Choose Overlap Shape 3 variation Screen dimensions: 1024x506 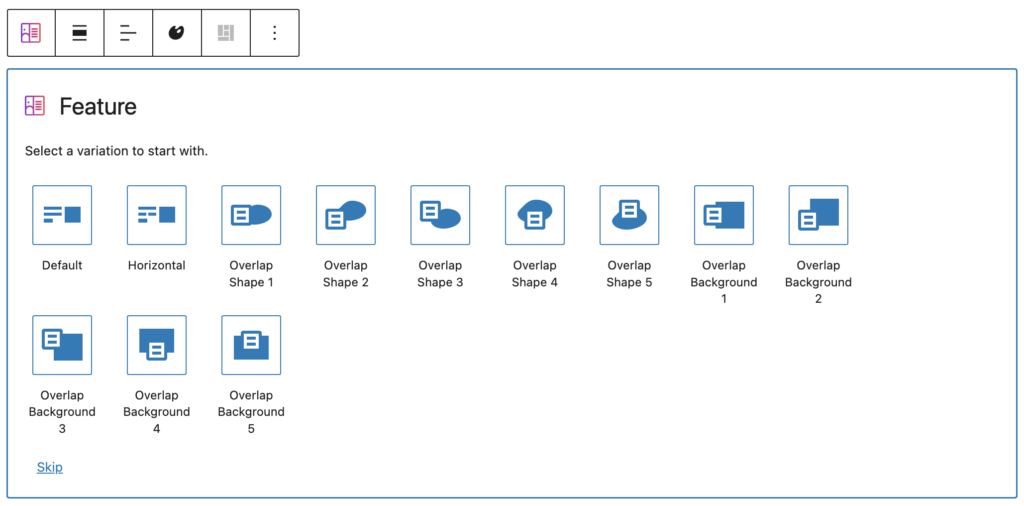click(440, 215)
